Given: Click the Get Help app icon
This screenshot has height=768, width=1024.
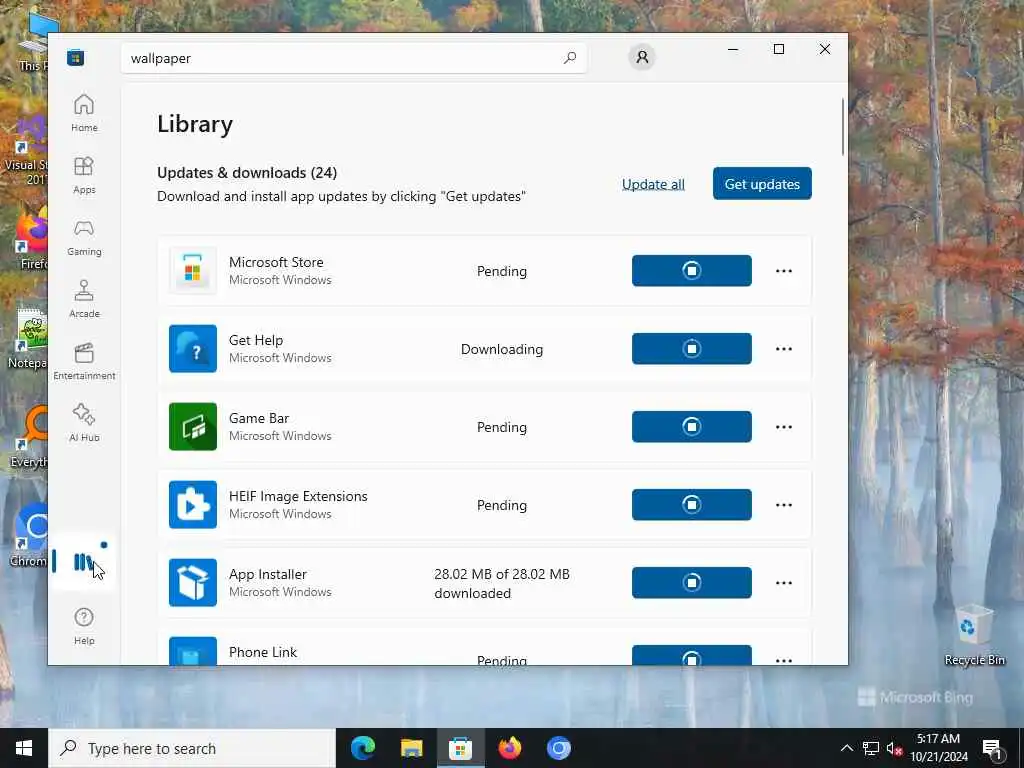Looking at the screenshot, I should [193, 349].
